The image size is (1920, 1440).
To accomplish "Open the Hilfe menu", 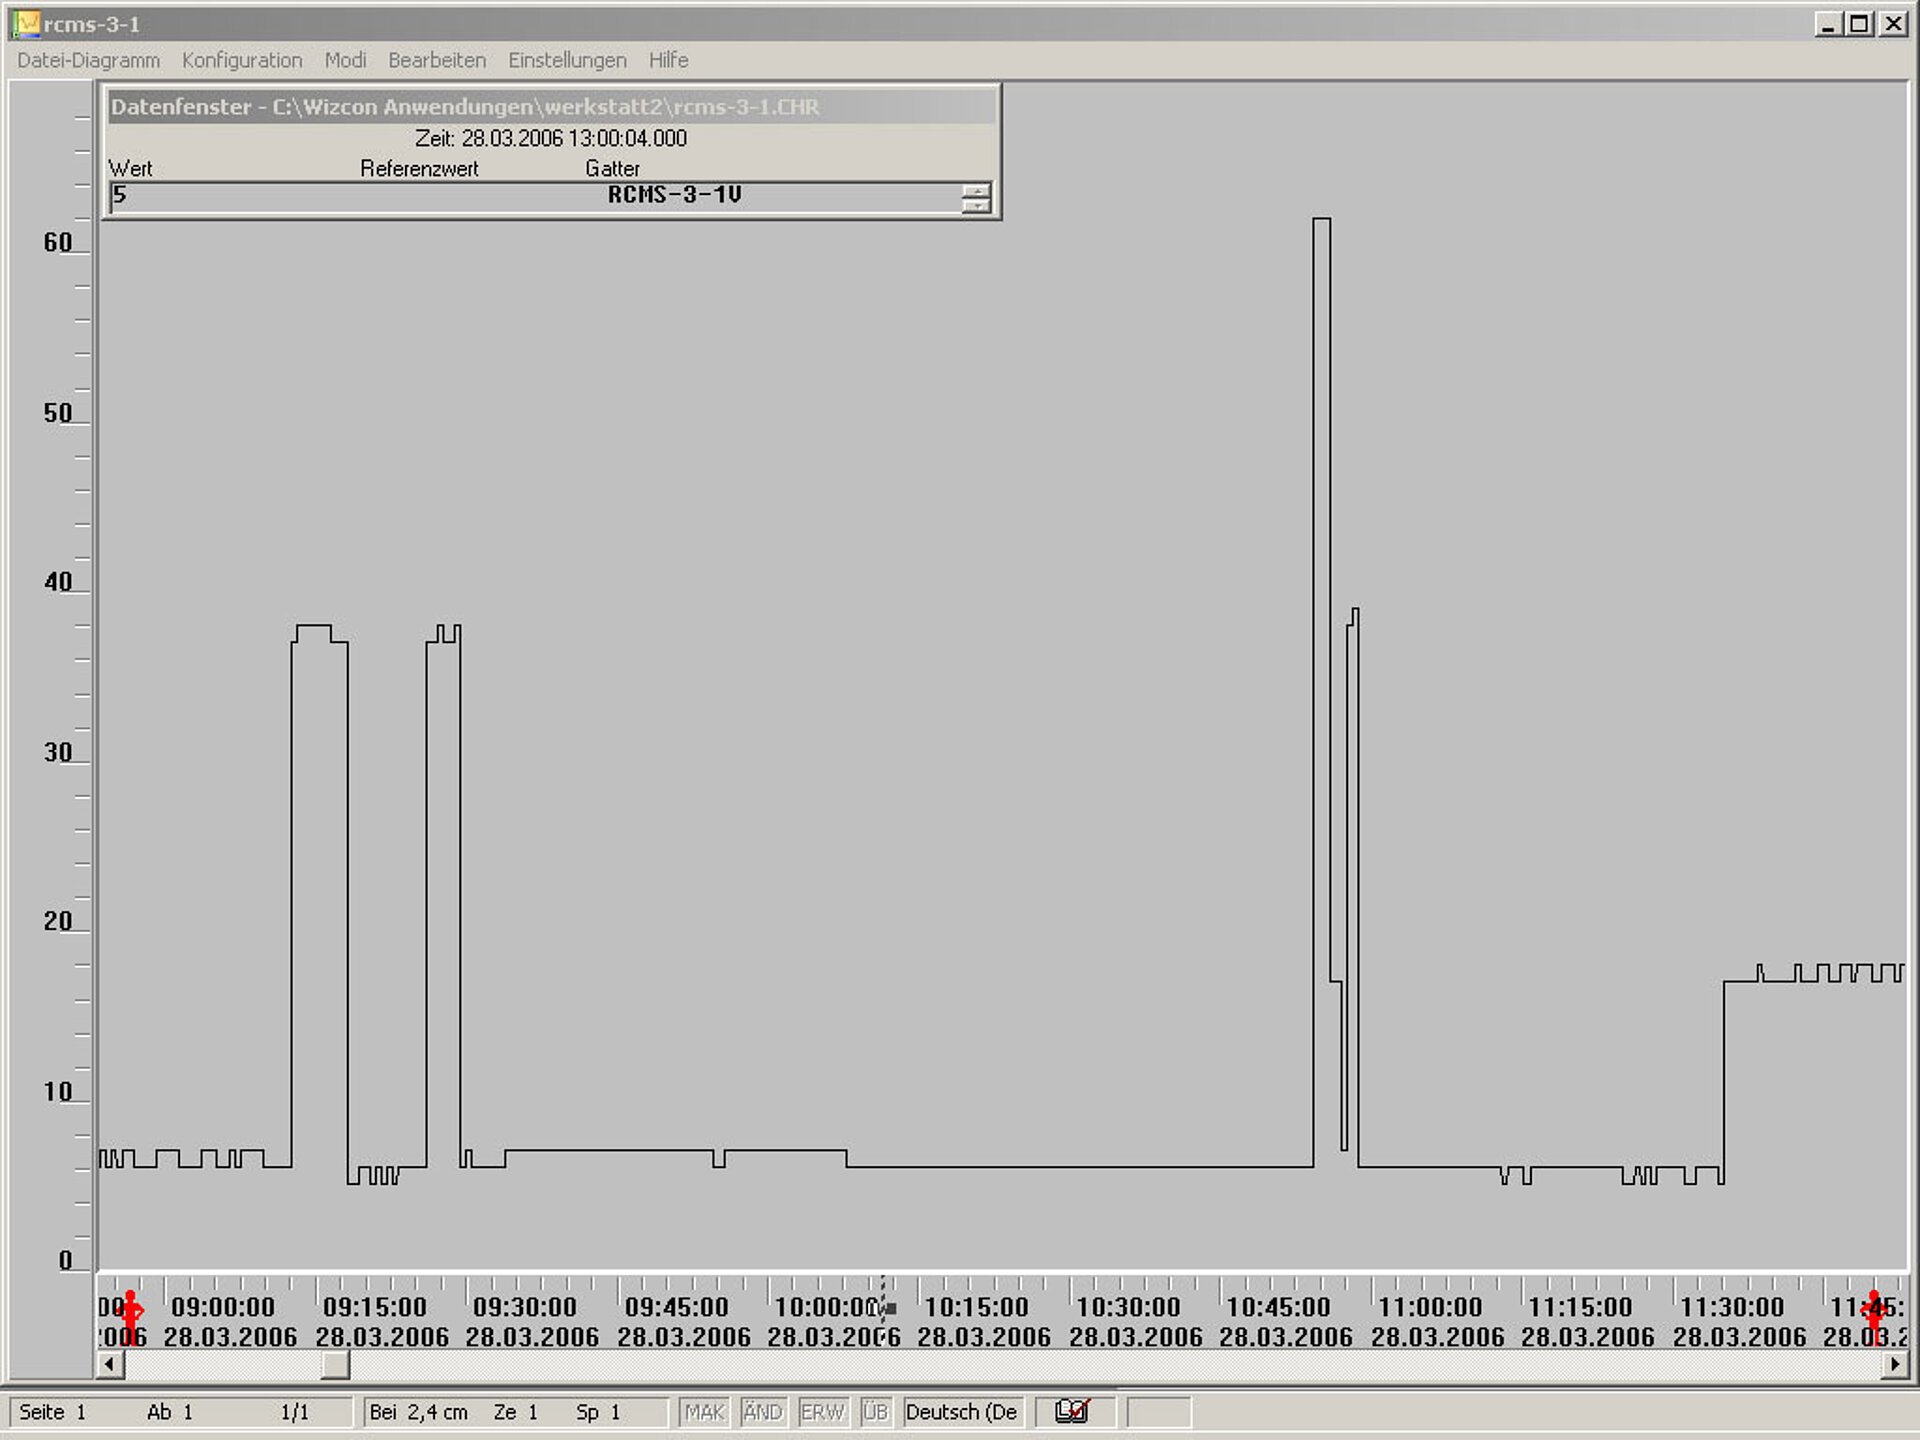I will pyautogui.click(x=668, y=60).
